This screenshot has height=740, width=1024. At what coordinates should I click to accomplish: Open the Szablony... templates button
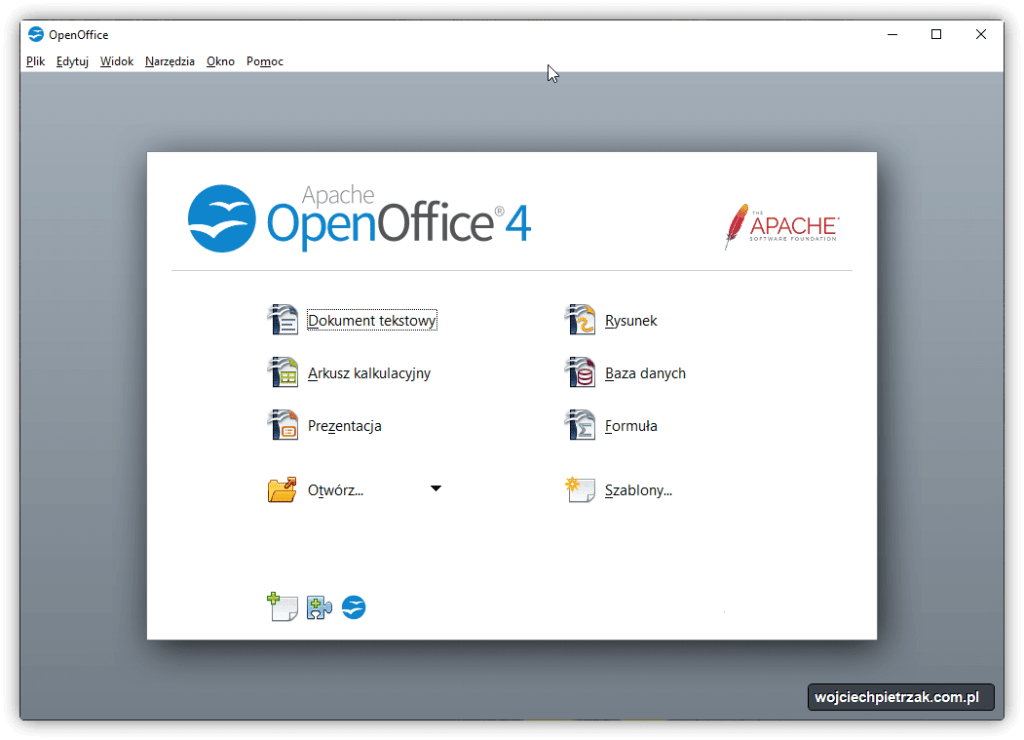[637, 490]
